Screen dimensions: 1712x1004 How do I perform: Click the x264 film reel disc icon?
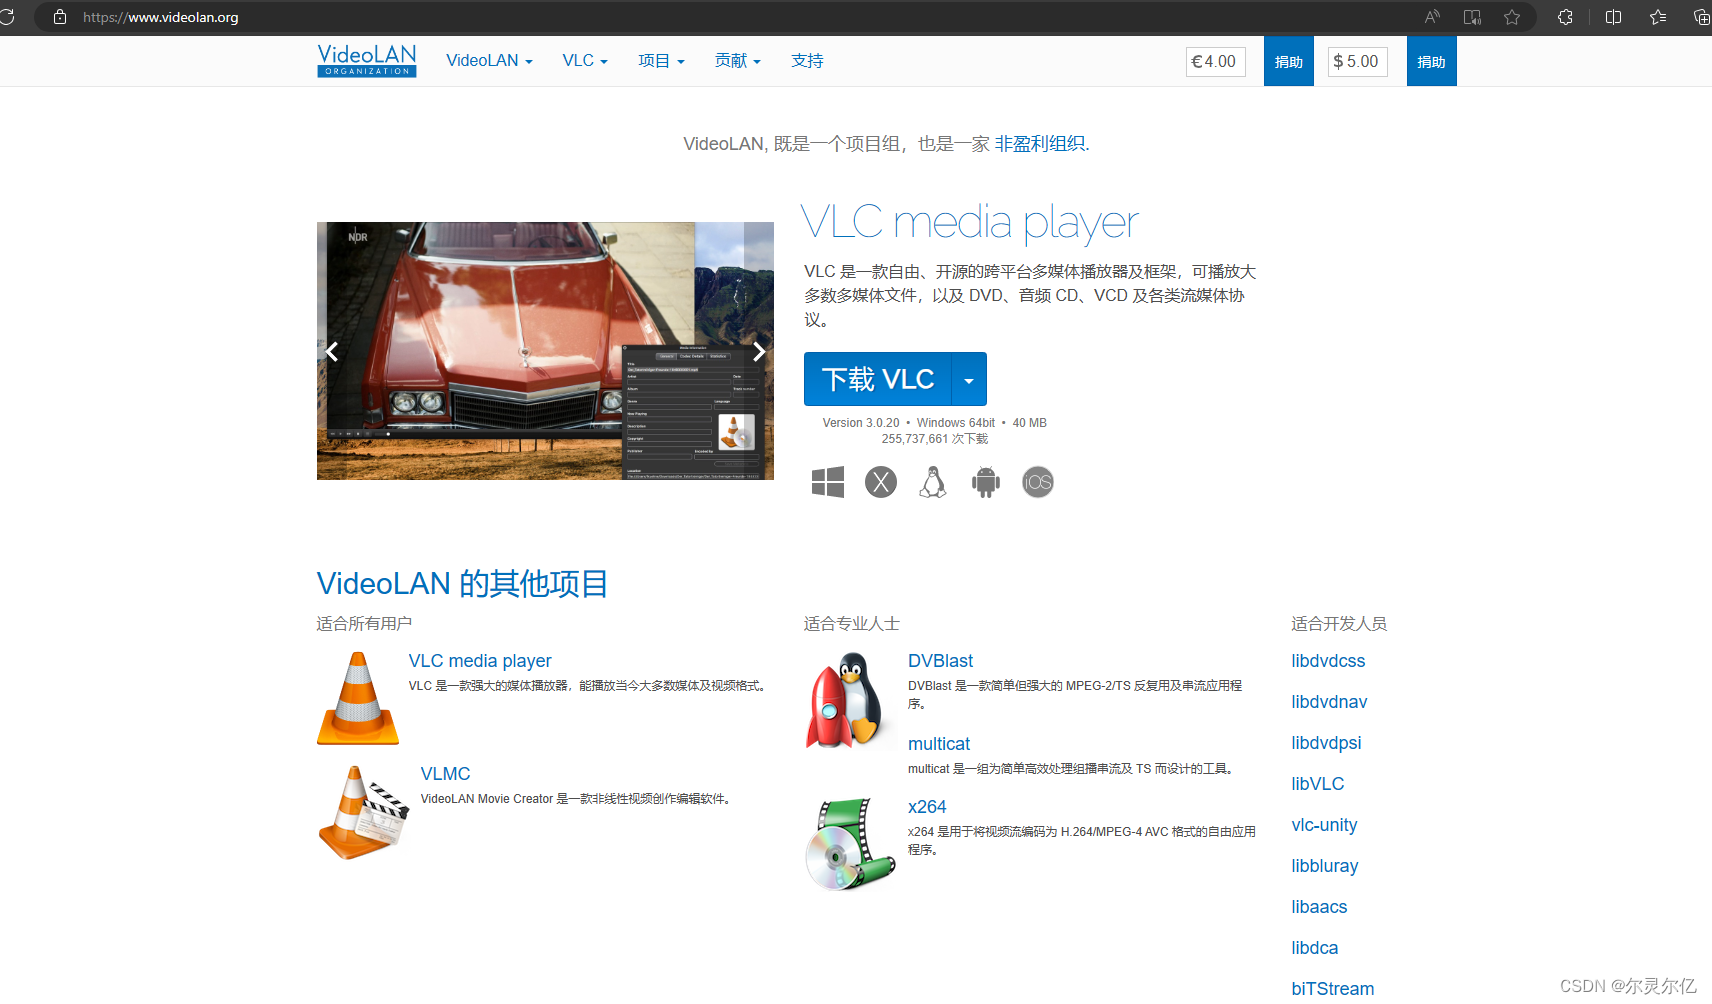850,844
